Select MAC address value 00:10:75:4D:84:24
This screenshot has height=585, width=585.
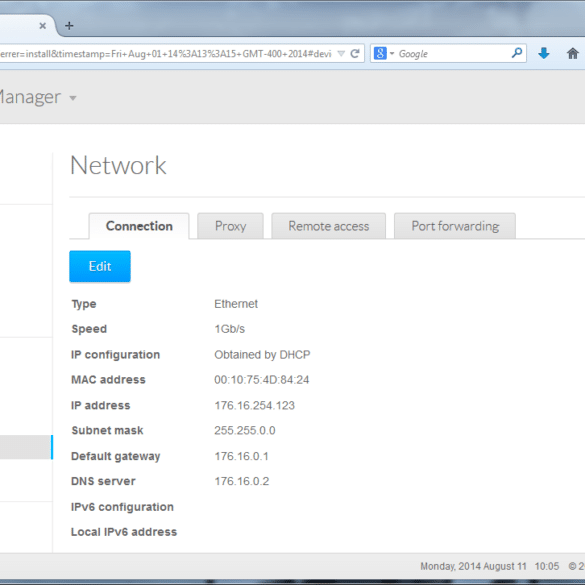click(x=262, y=380)
